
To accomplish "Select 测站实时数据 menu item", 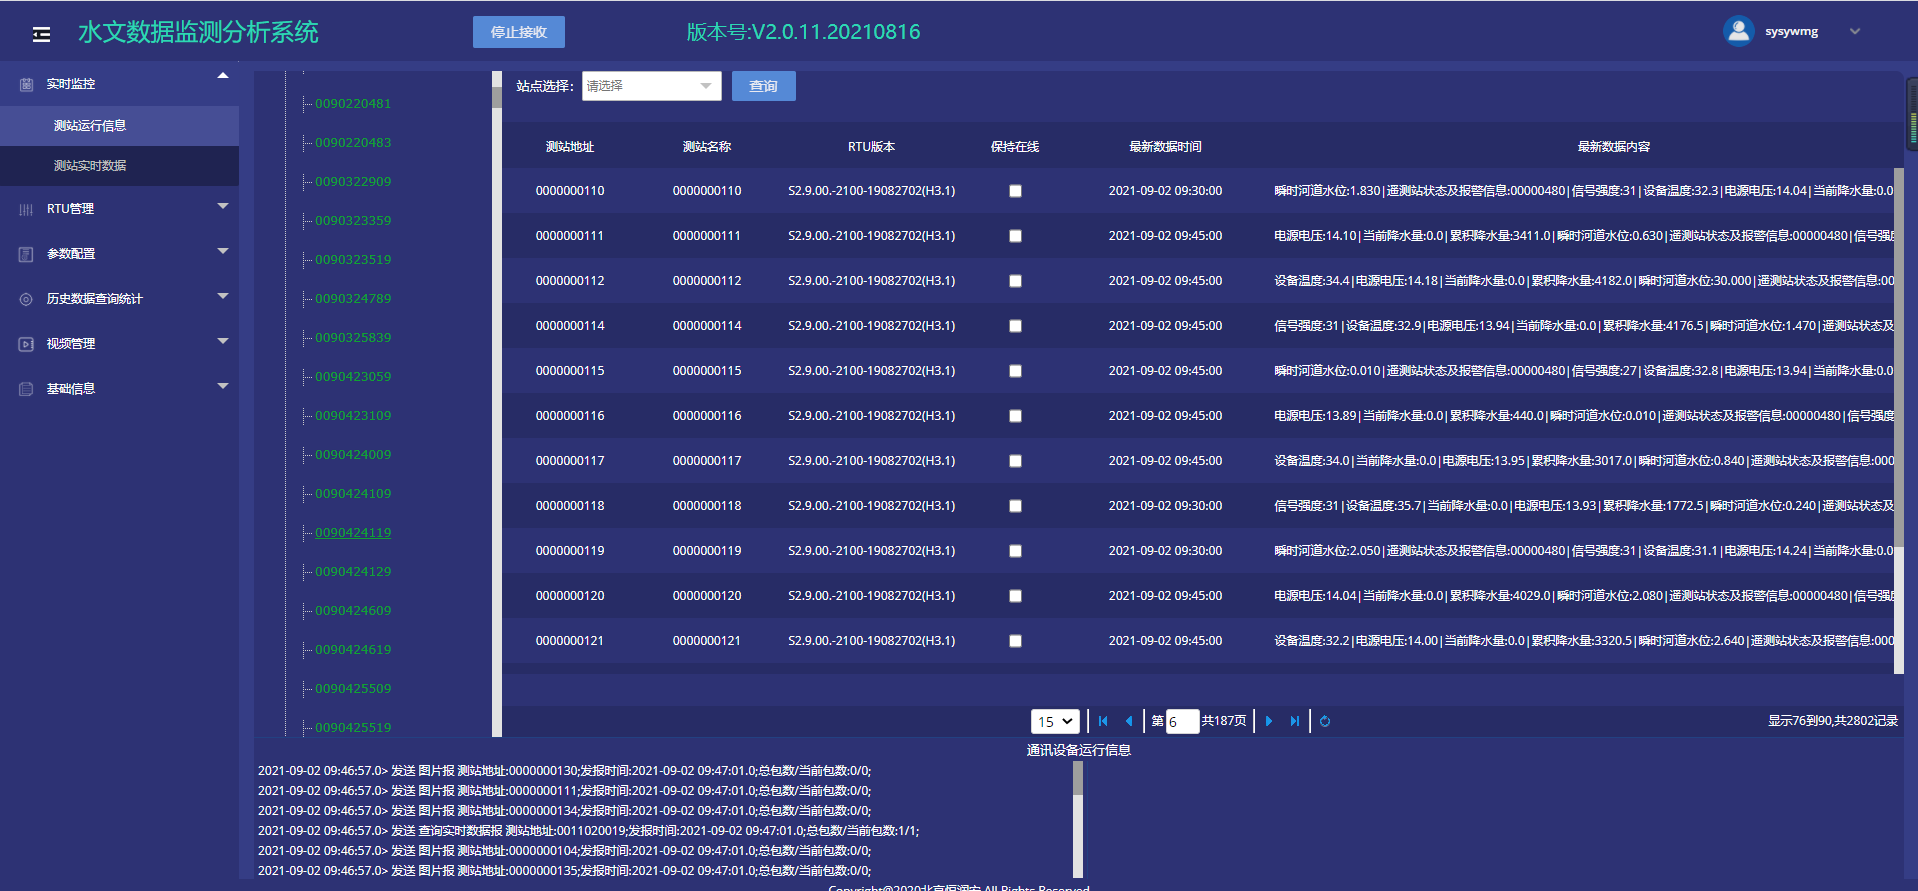I will (119, 166).
